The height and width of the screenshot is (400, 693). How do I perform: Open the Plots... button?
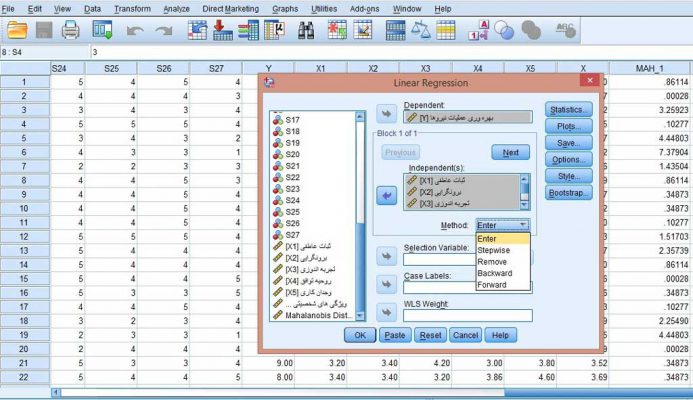pos(569,126)
